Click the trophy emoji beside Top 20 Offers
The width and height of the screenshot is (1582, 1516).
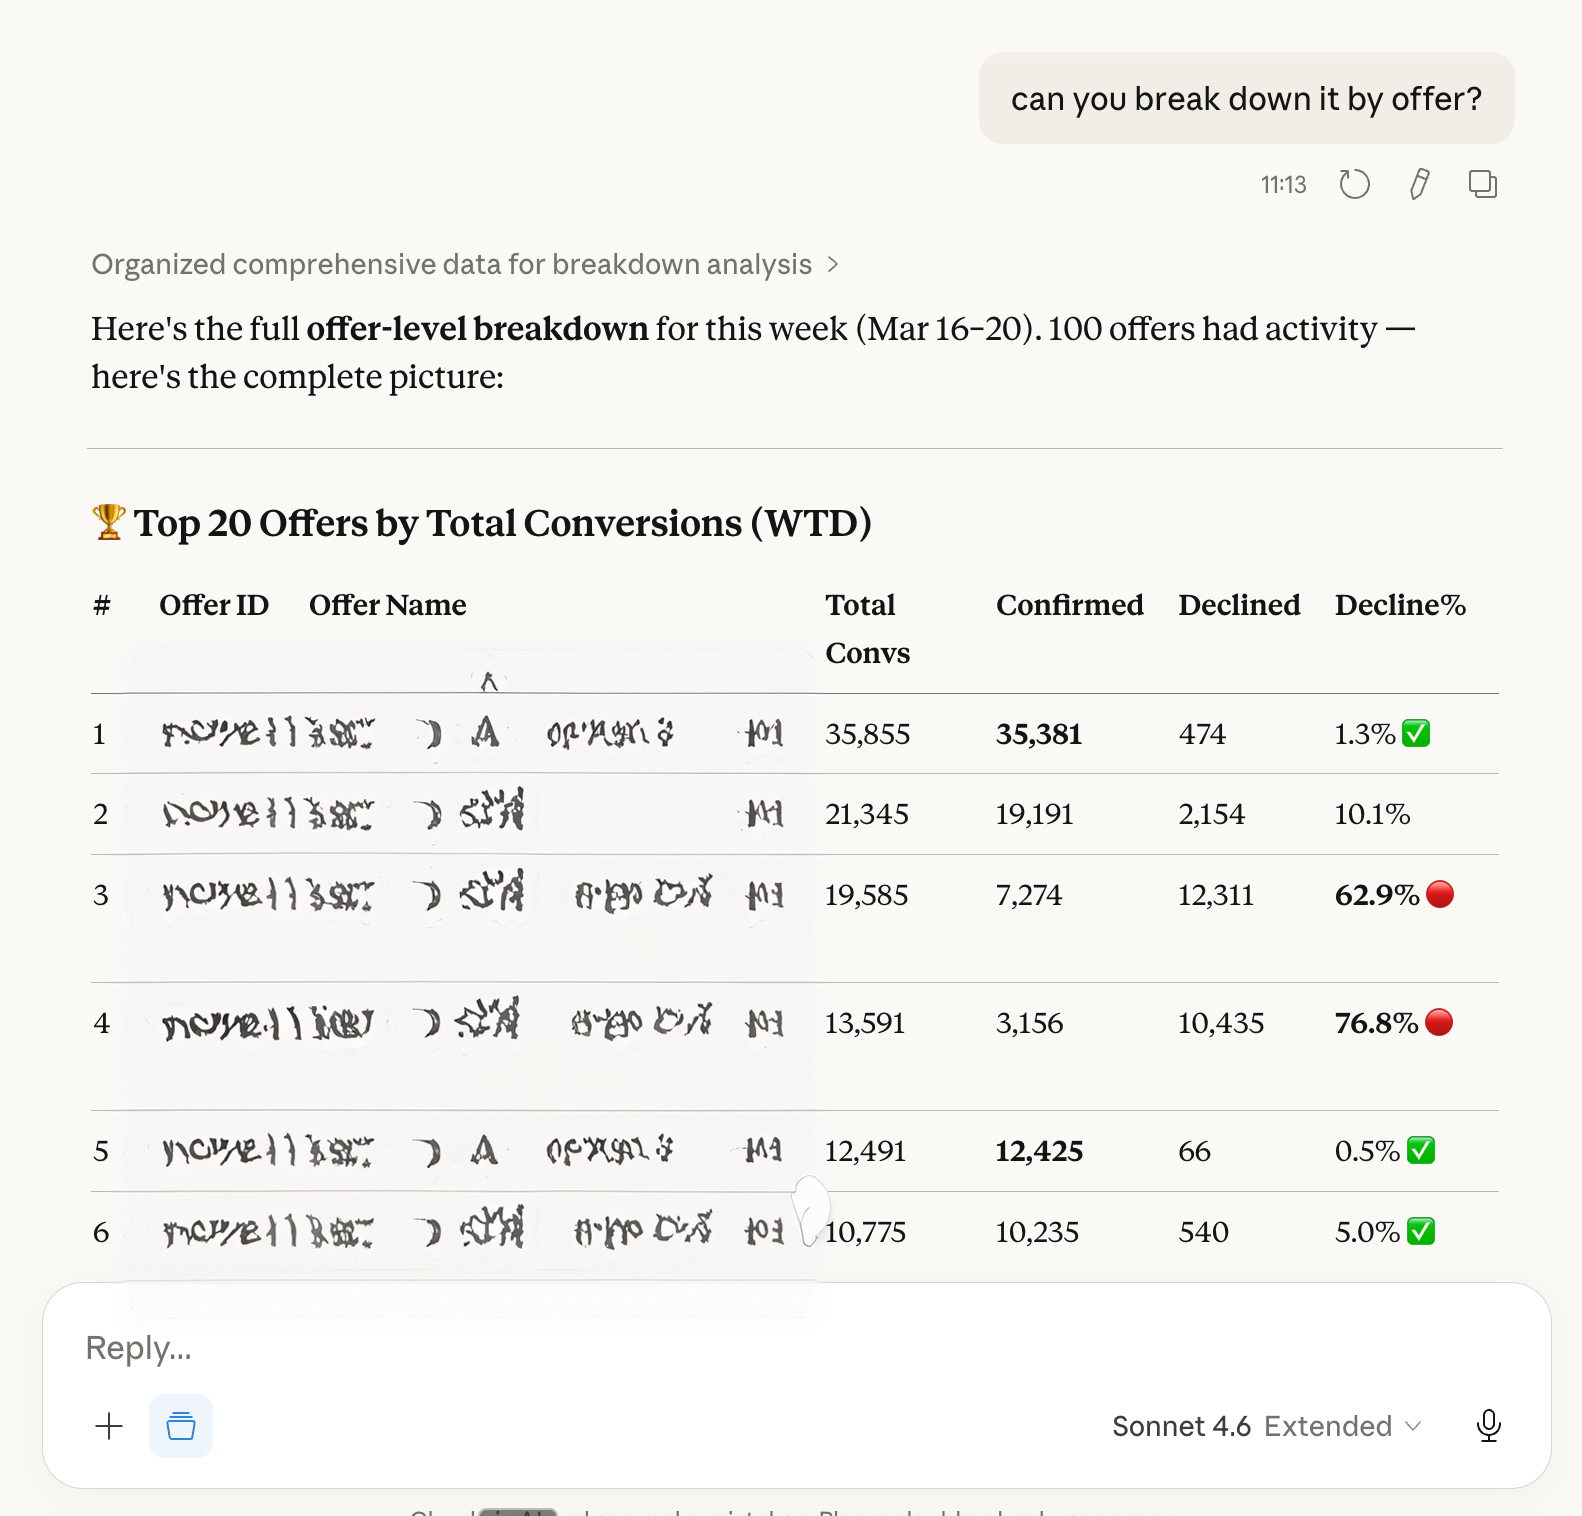pyautogui.click(x=108, y=522)
